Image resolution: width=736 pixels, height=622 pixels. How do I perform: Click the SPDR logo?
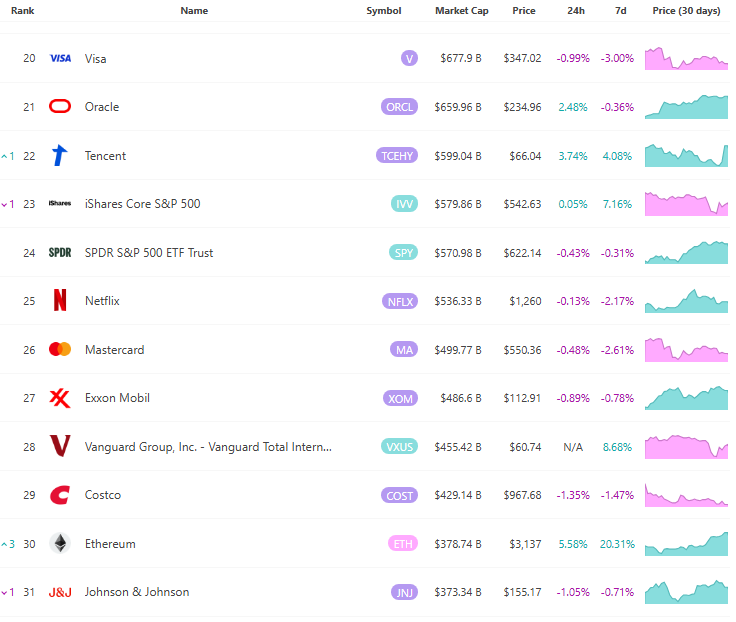60,253
